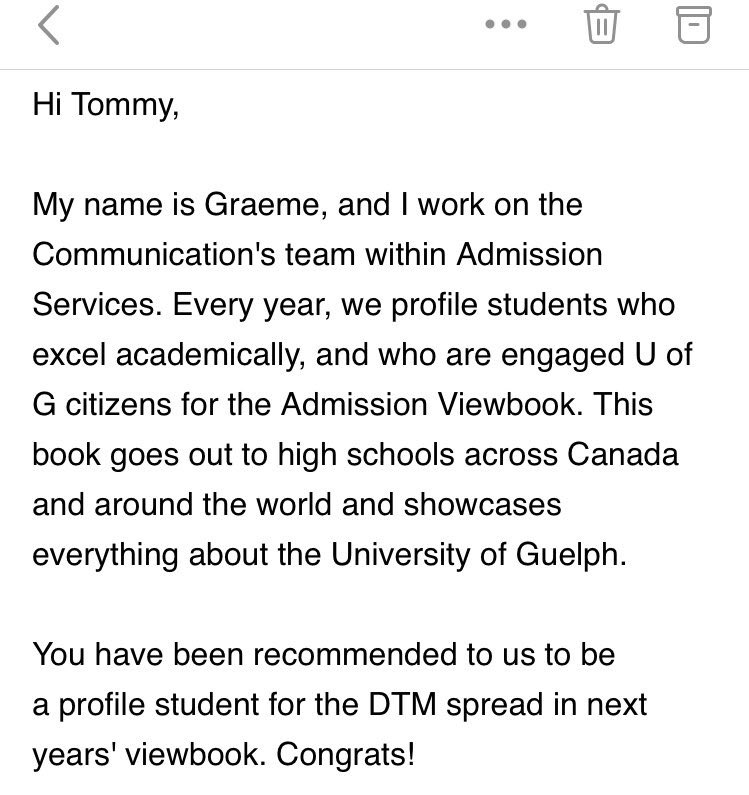
Task: Open the three-dot more options menu
Action: pos(506,24)
